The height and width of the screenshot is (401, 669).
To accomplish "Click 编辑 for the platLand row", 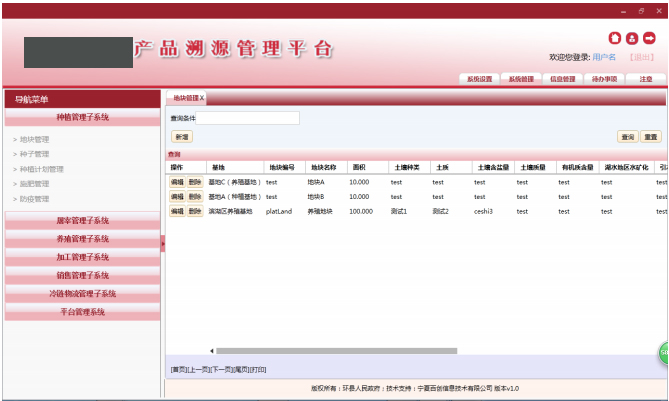I will (176, 211).
